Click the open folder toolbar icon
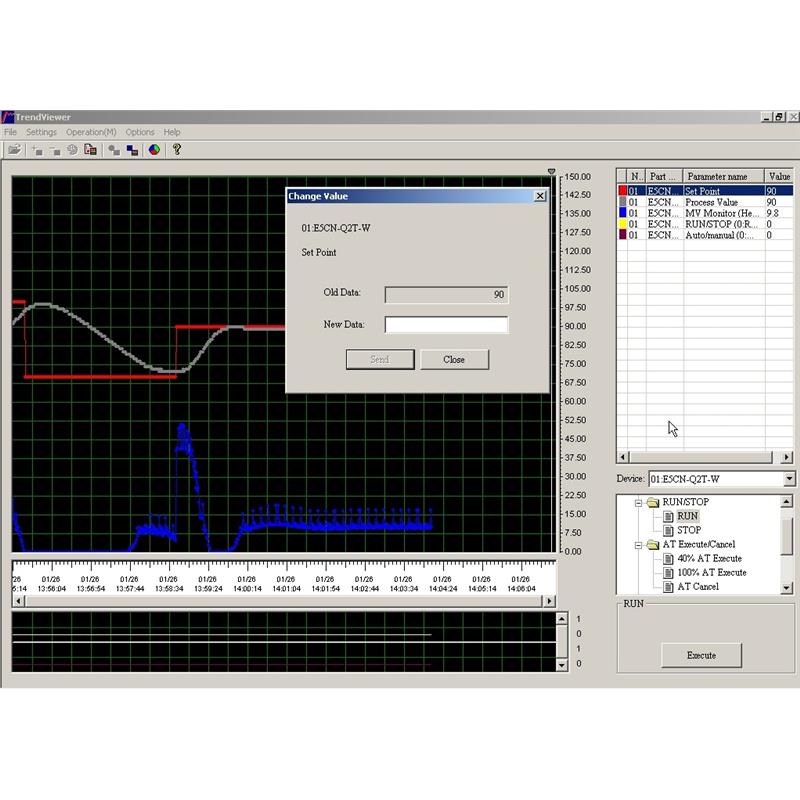 click(14, 149)
